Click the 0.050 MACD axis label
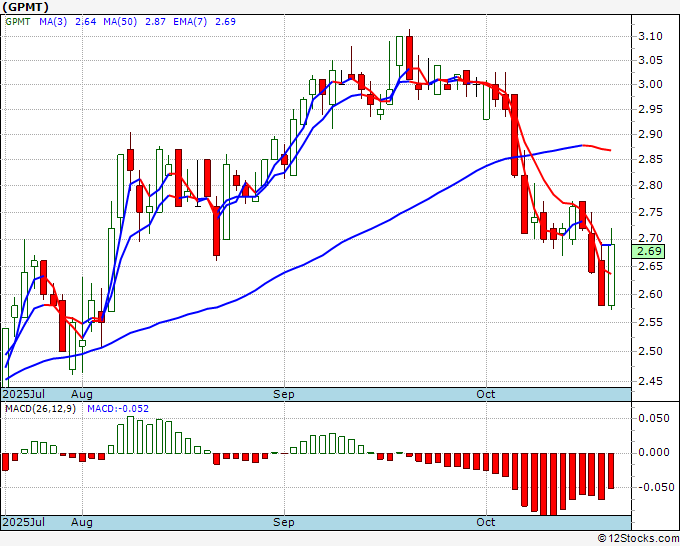This screenshot has width=680, height=546. 654,418
